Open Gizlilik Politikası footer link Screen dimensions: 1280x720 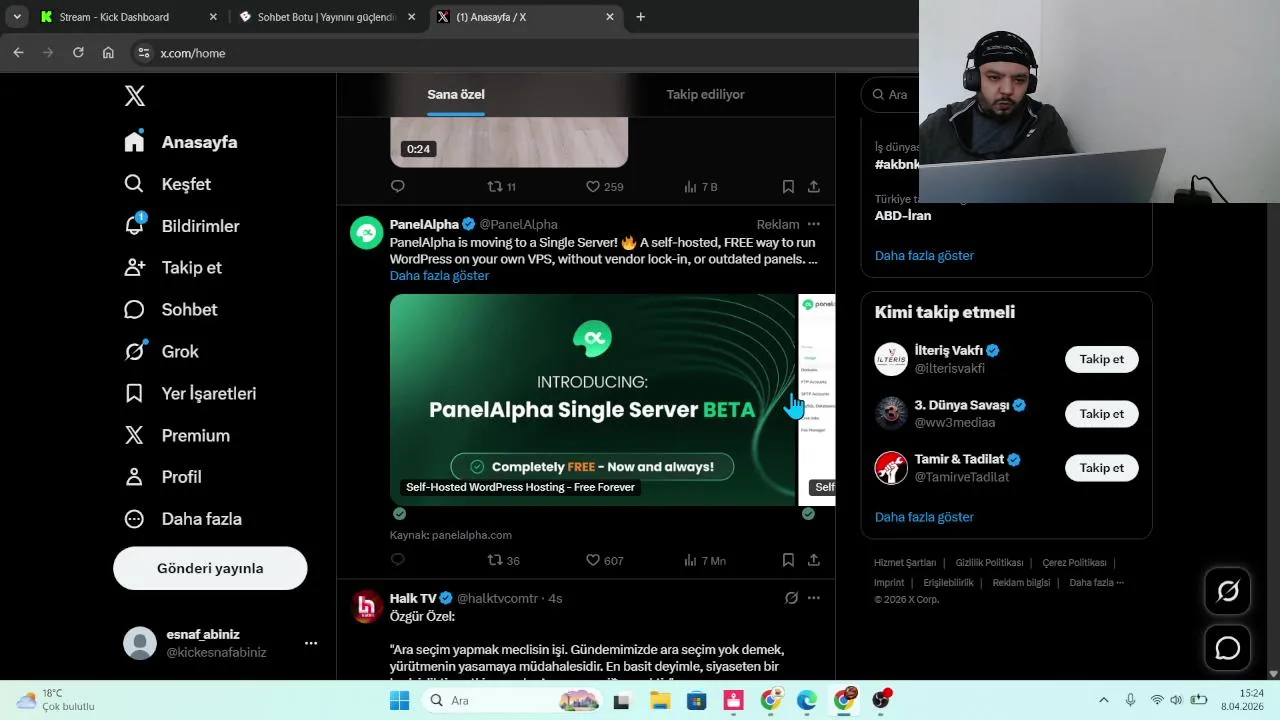tap(989, 563)
